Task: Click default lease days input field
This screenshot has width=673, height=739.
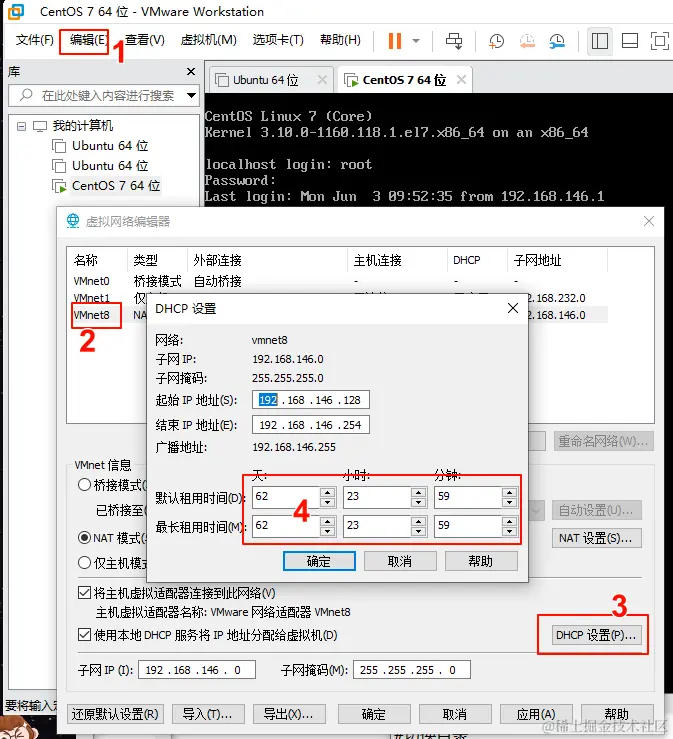Action: [287, 497]
